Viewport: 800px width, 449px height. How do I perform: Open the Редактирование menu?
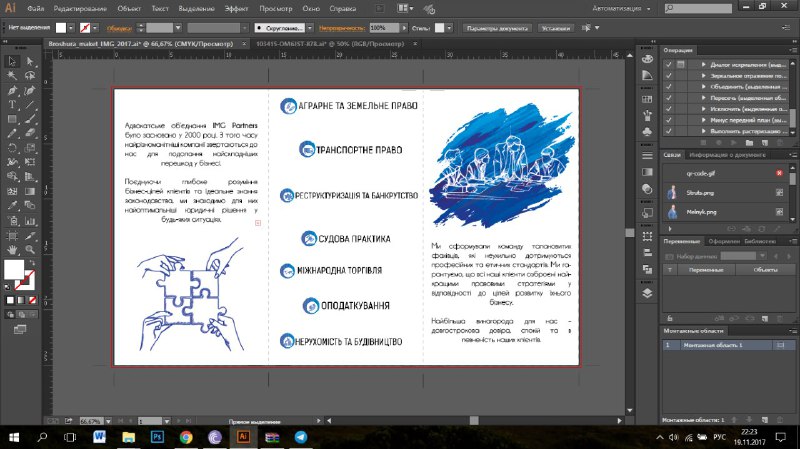tap(80, 9)
